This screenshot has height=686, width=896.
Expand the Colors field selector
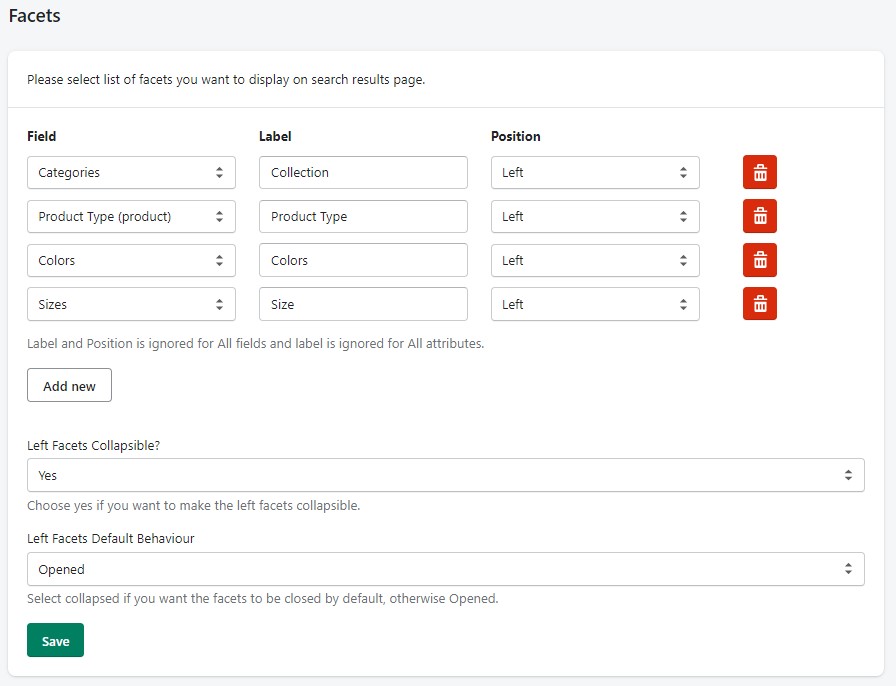coord(131,261)
